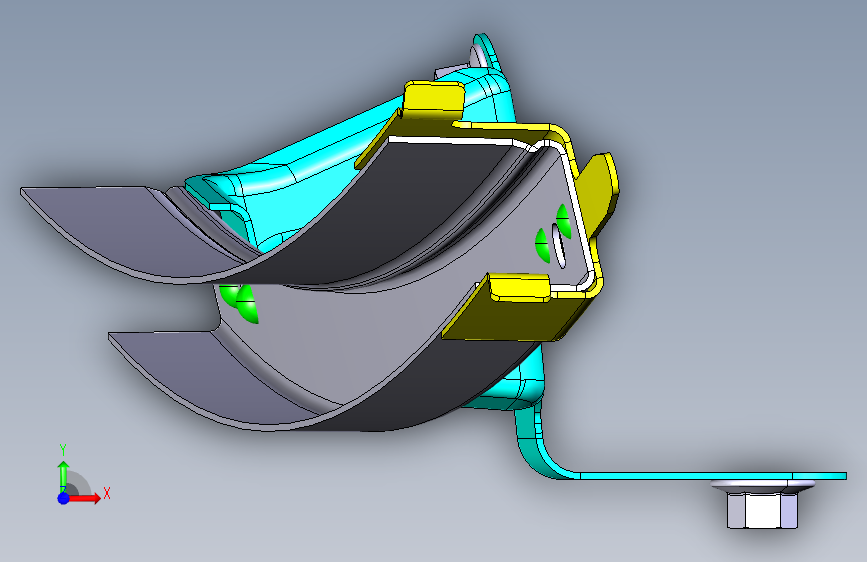The width and height of the screenshot is (867, 562).
Task: Select the white washer at the model's top
Action: tap(478, 56)
